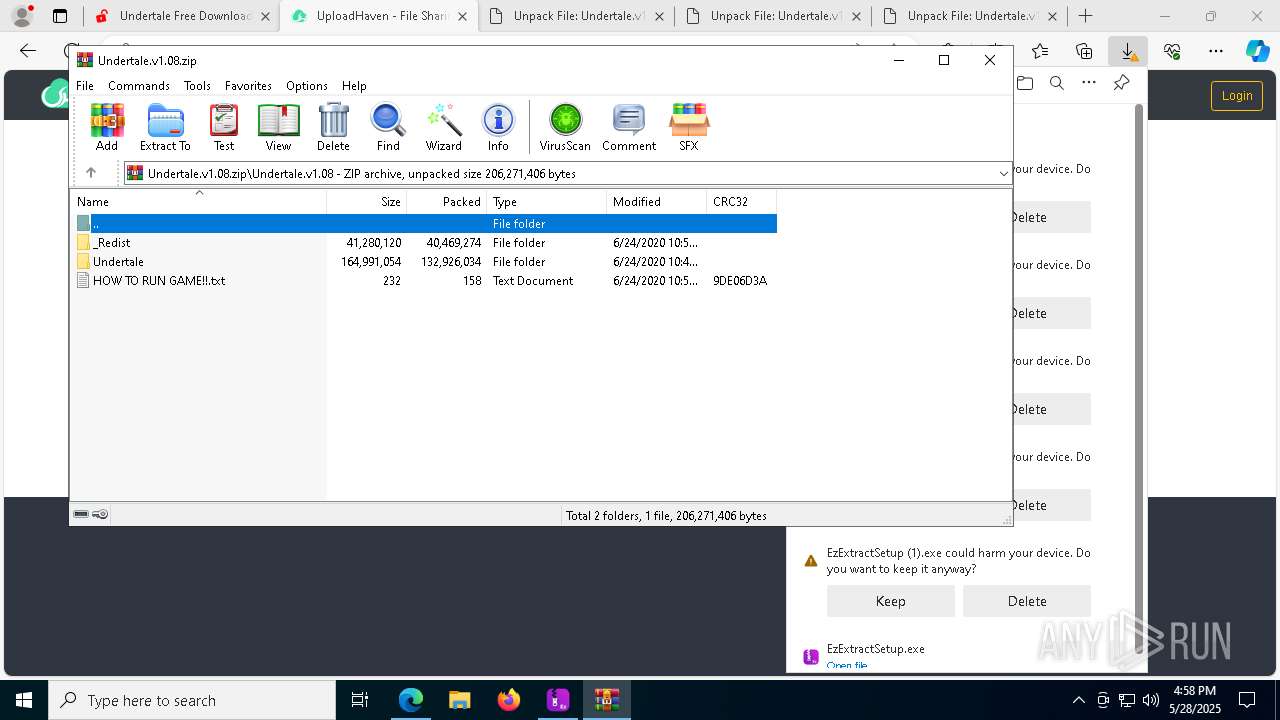Screen dimensions: 1280x720
Task: Sort the list by Name column
Action: click(198, 201)
